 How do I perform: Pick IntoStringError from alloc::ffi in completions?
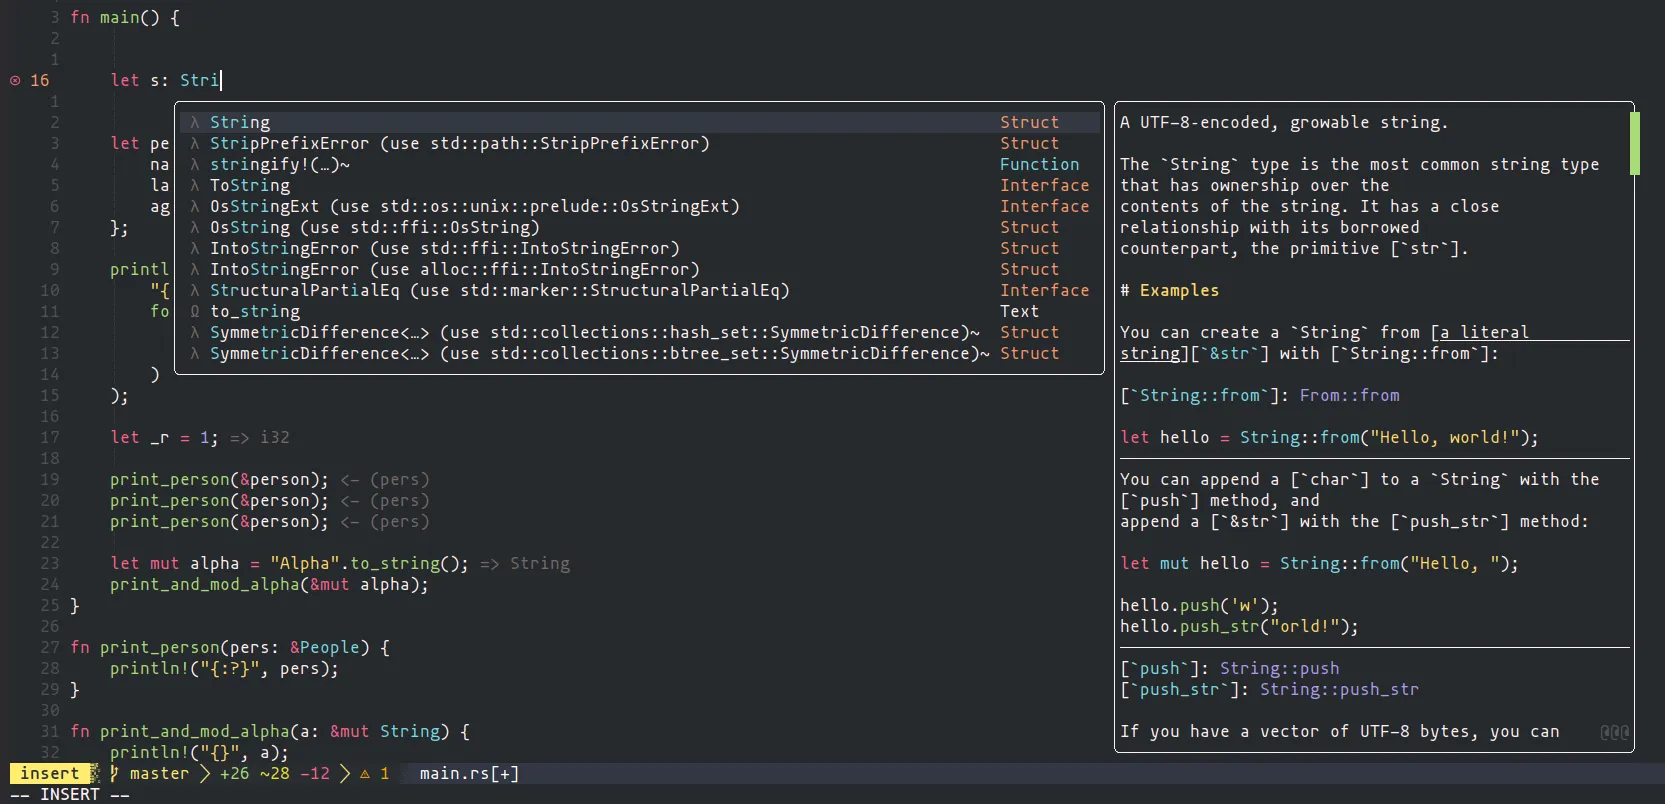[x=640, y=269]
